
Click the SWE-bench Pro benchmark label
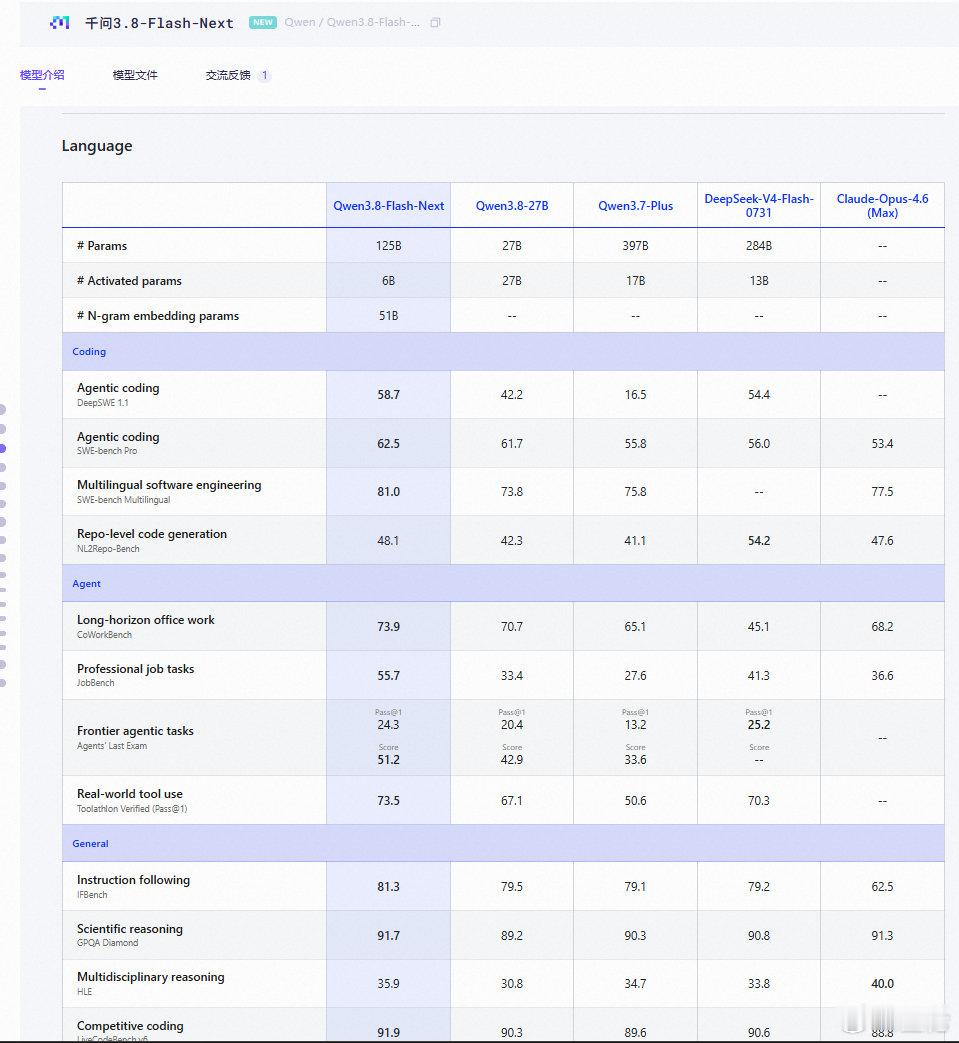coord(107,451)
